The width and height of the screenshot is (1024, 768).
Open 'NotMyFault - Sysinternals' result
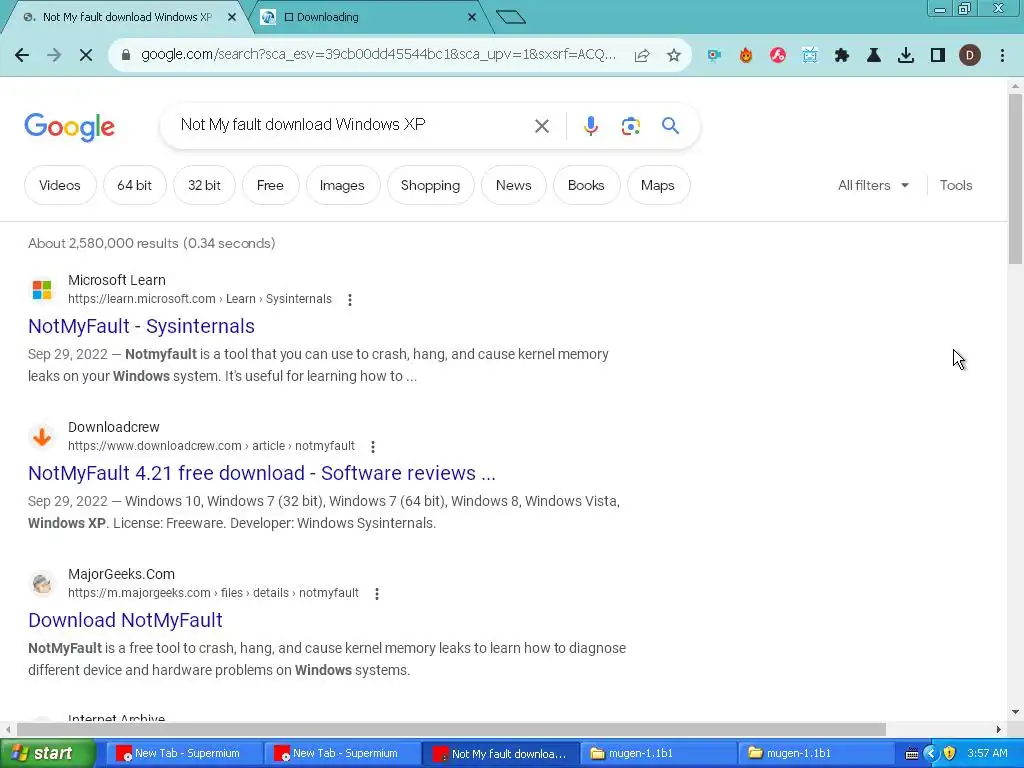pos(141,326)
